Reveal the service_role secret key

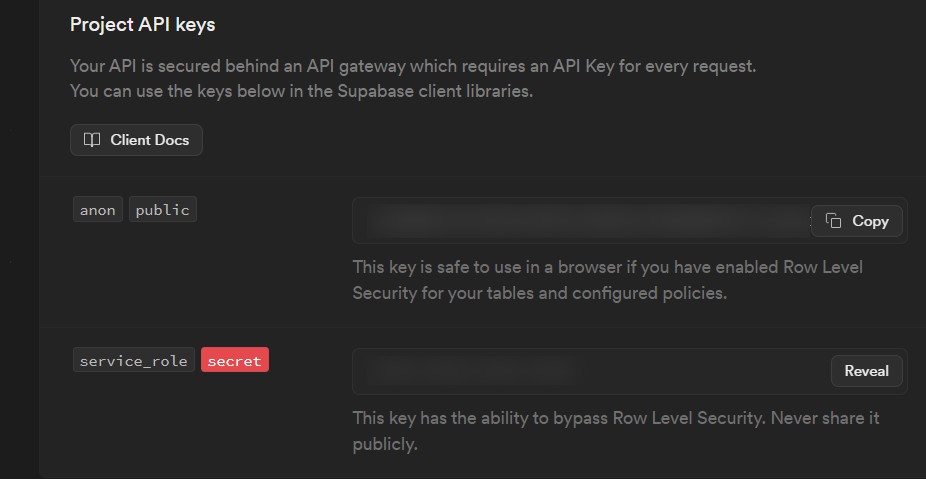866,371
